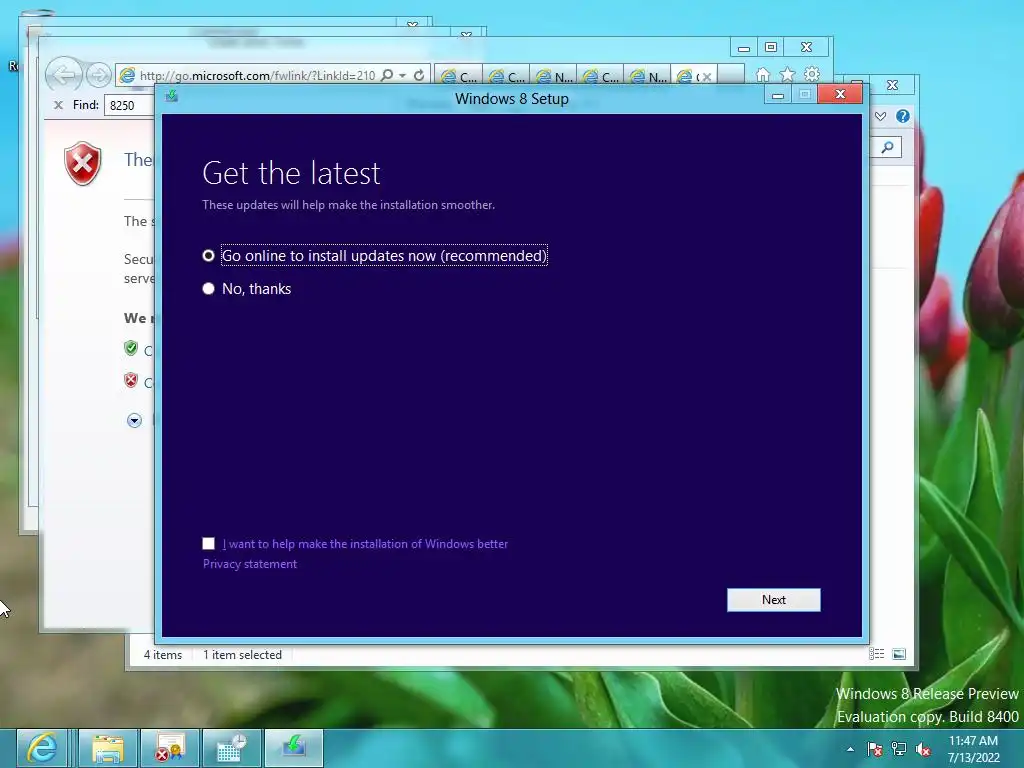Open File Explorer Help question mark
The width and height of the screenshot is (1024, 768).
pos(903,116)
